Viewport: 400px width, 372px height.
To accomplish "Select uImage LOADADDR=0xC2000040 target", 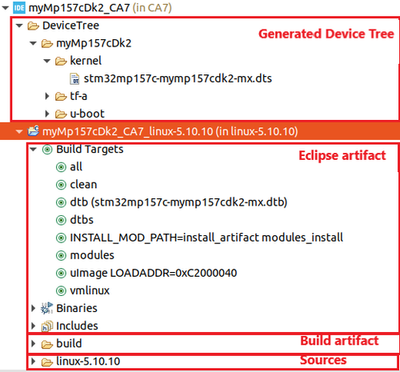I will (x=153, y=273).
